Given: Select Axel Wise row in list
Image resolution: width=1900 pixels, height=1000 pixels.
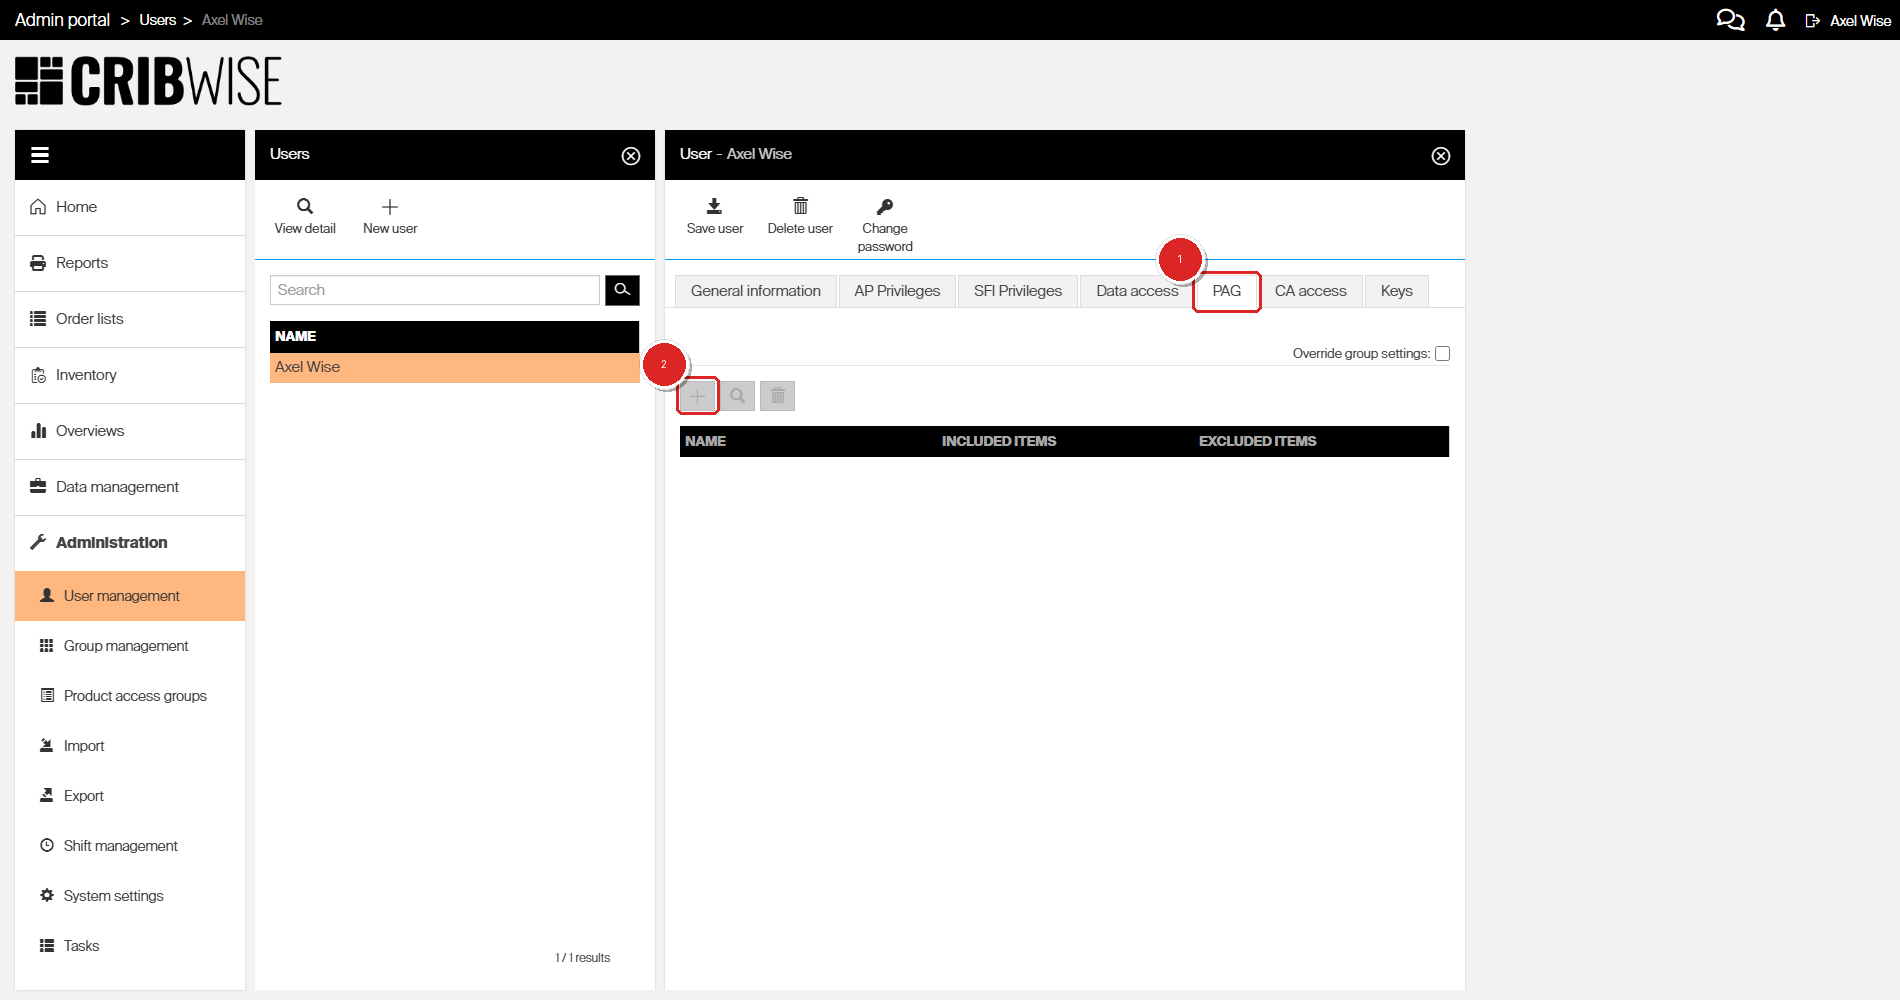Looking at the screenshot, I should click(x=454, y=367).
